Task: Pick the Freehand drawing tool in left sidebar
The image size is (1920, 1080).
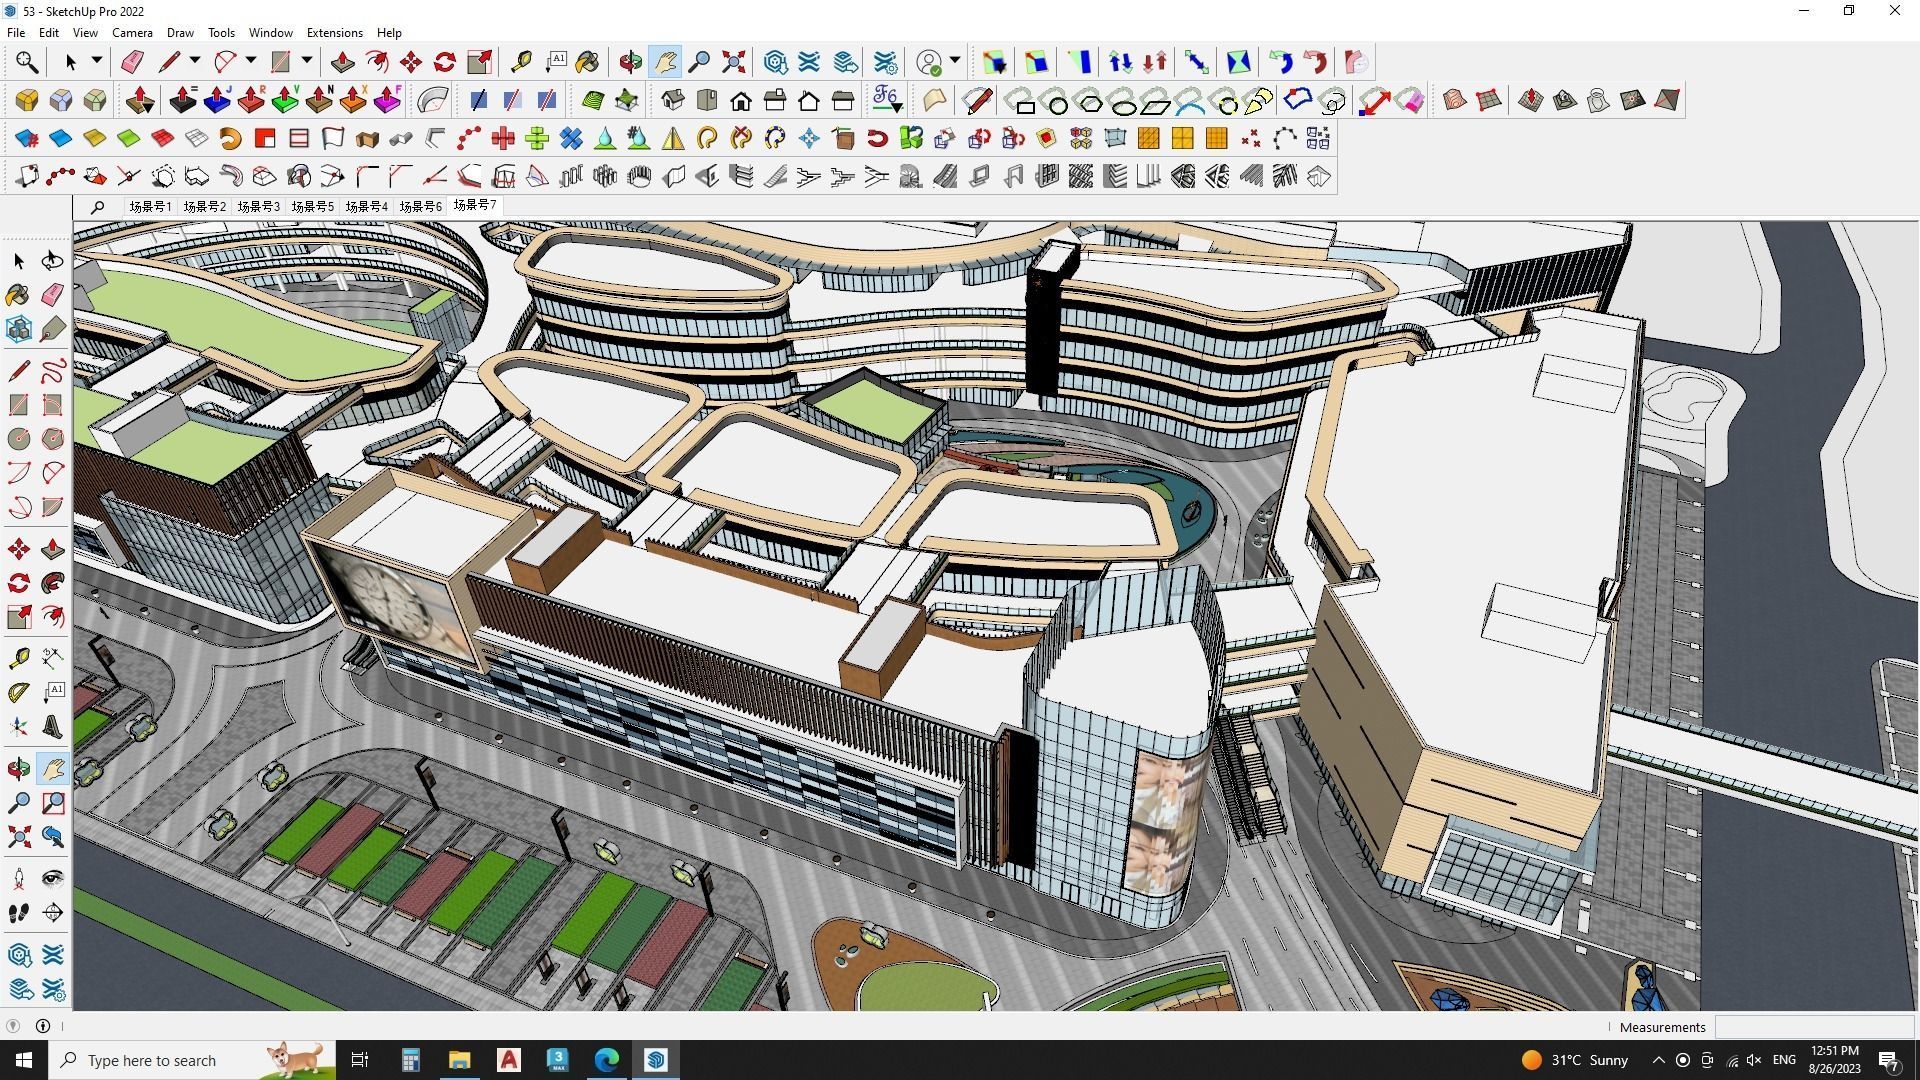Action: pyautogui.click(x=52, y=371)
